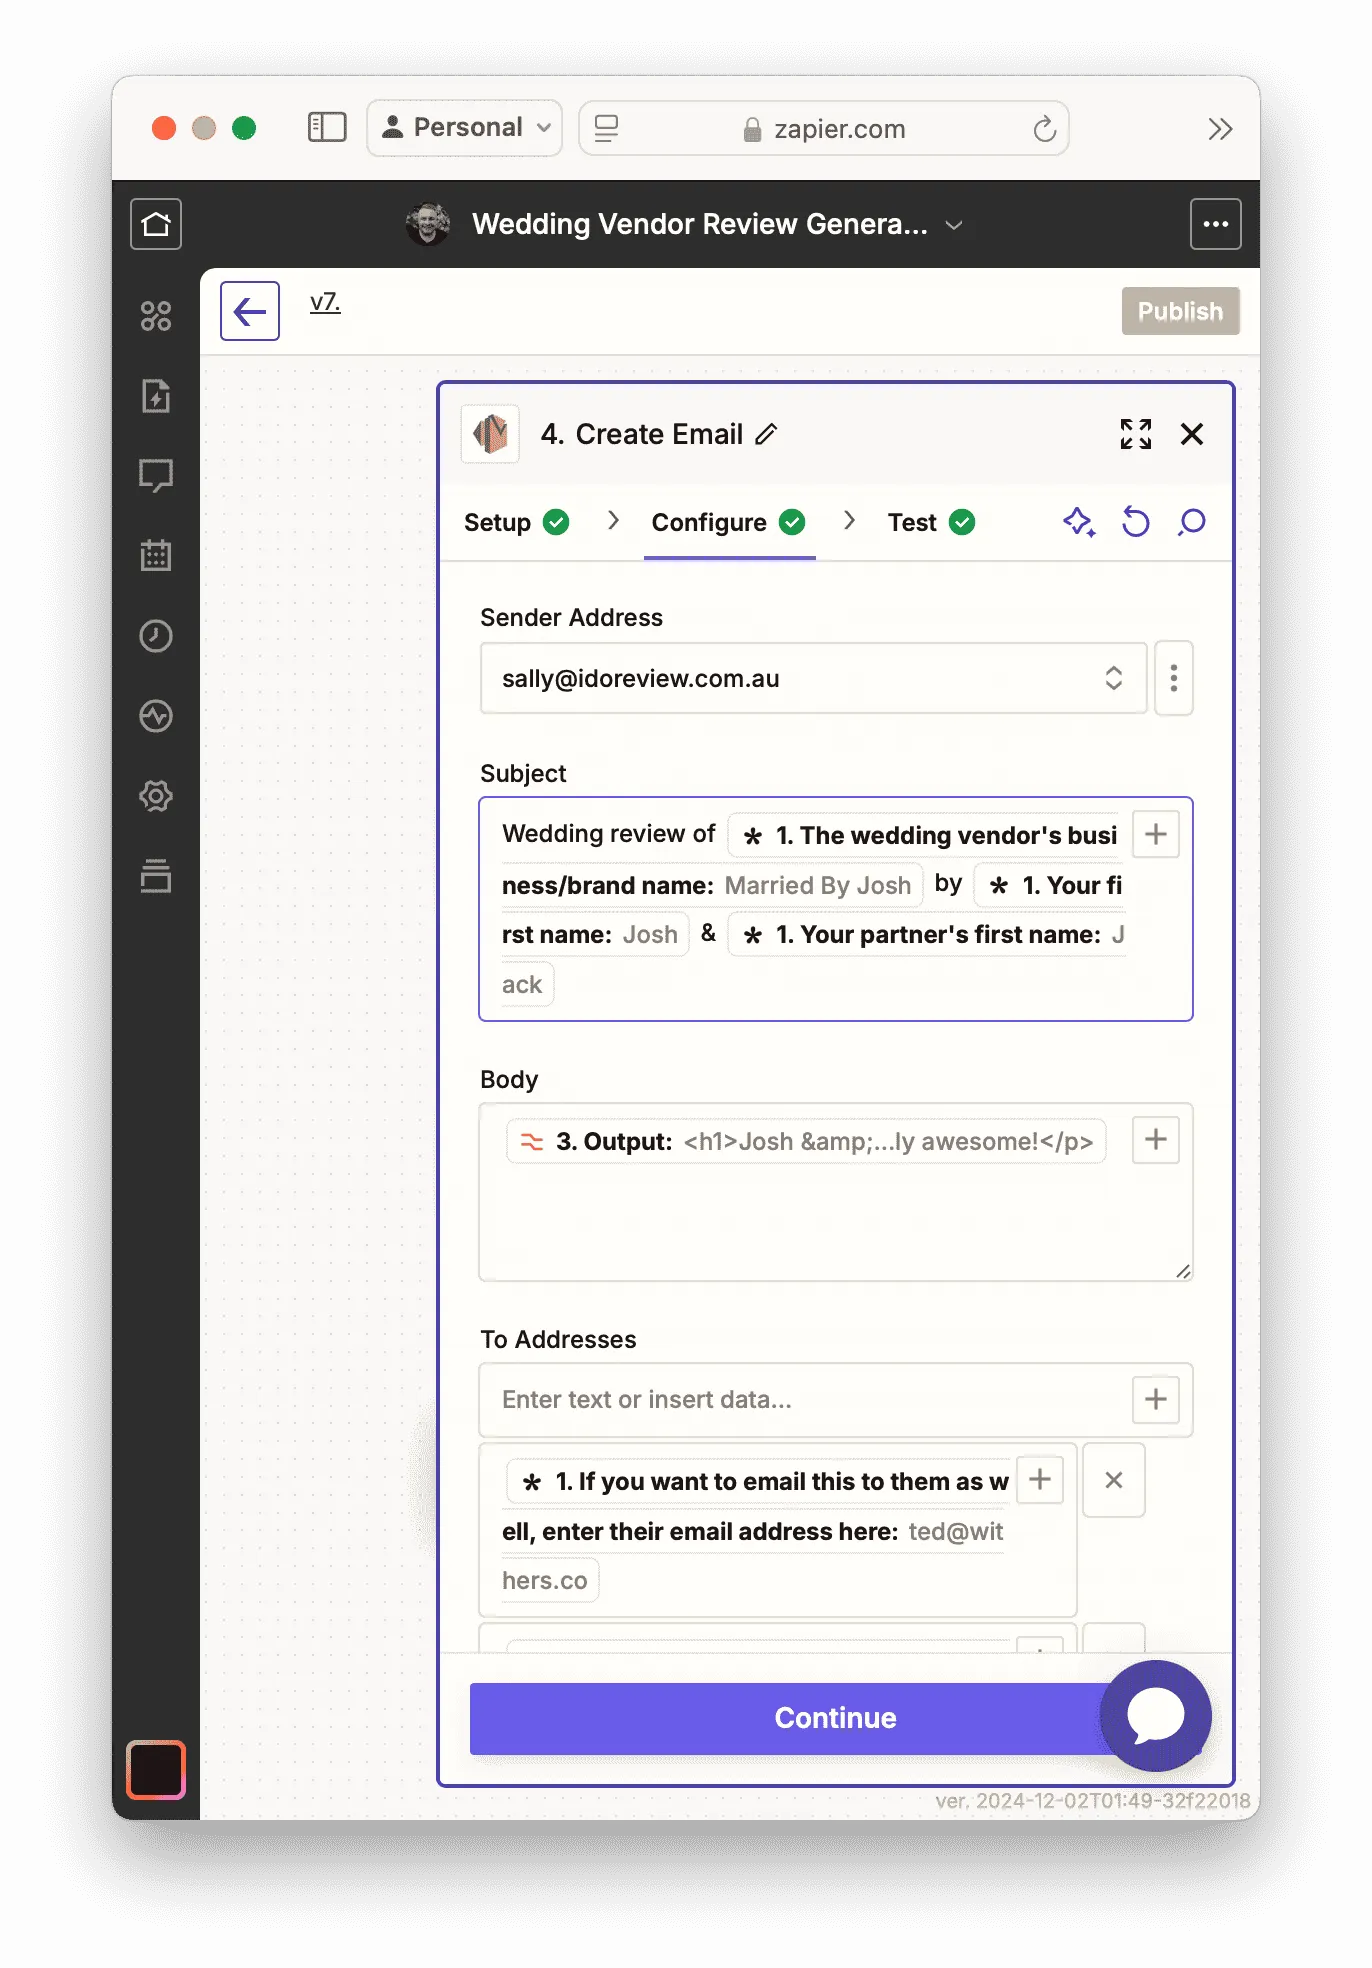Click the AI sparkle icon
Viewport: 1372px width, 1968px height.
(1079, 522)
